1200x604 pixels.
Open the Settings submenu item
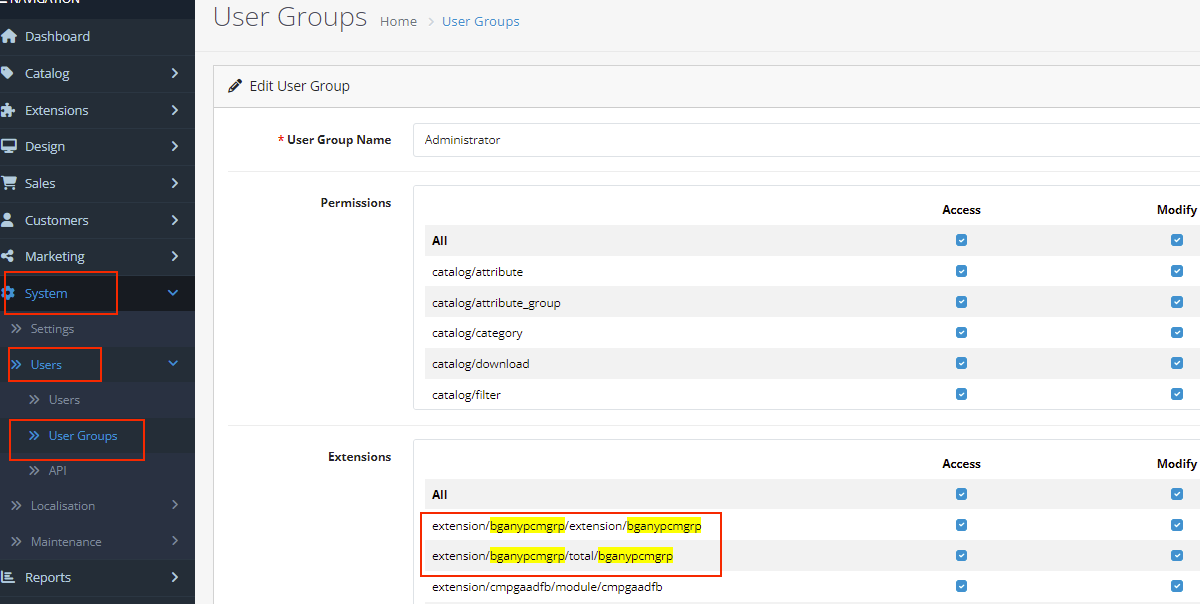(97, 329)
